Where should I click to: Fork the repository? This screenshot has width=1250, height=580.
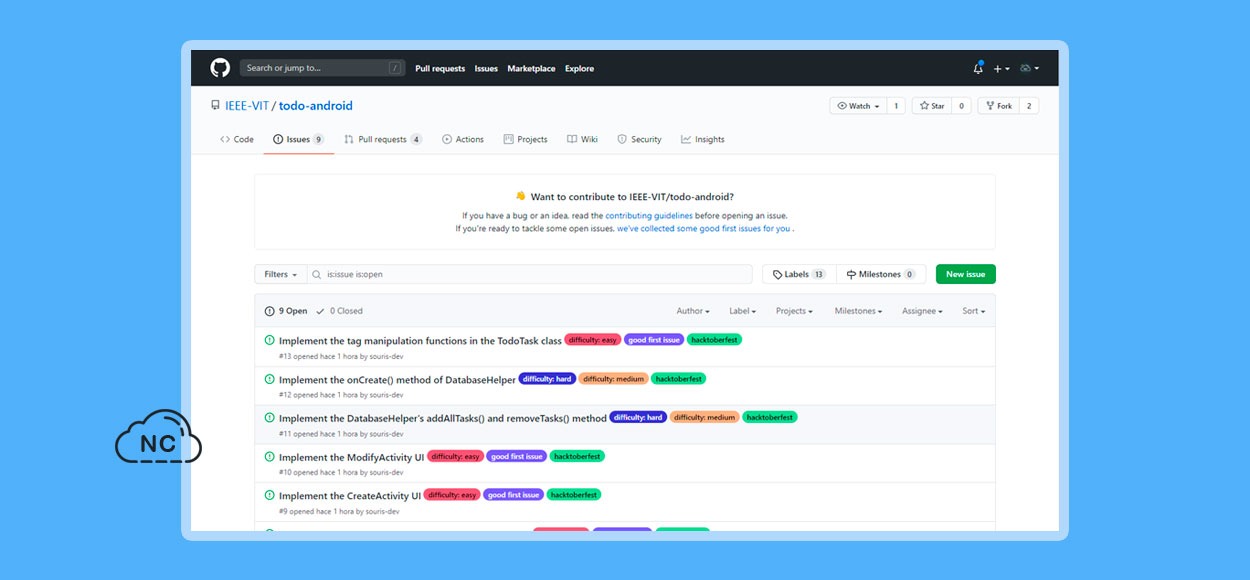click(998, 106)
